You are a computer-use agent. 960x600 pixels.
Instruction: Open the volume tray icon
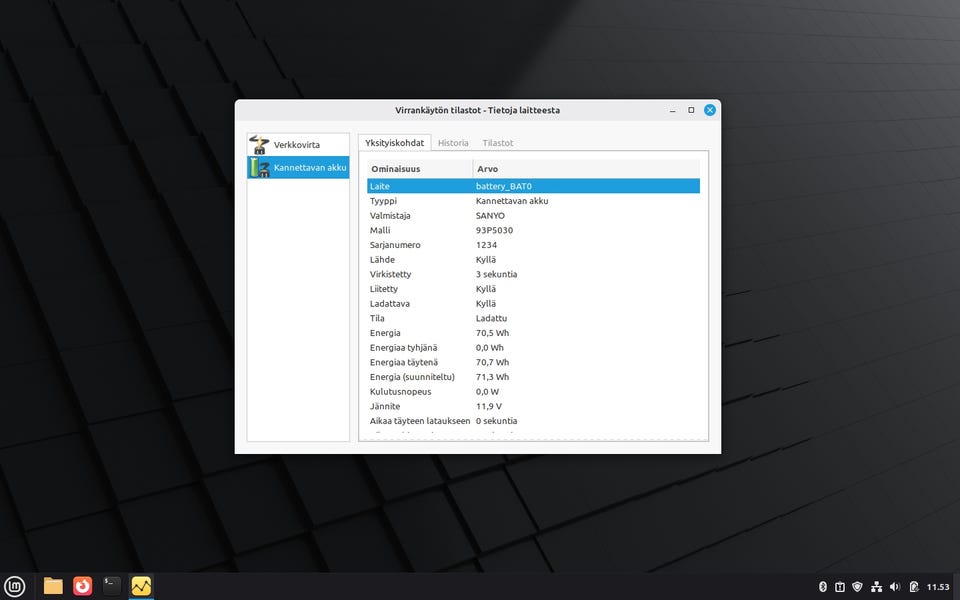pyautogui.click(x=895, y=587)
